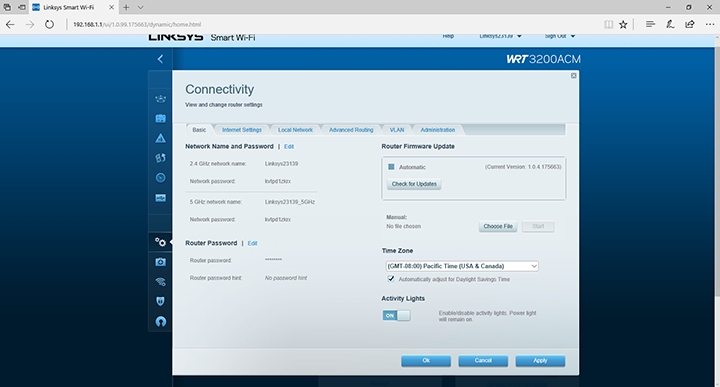Open the browser Hub icon
Image resolution: width=720 pixels, height=387 pixels.
tap(650, 24)
